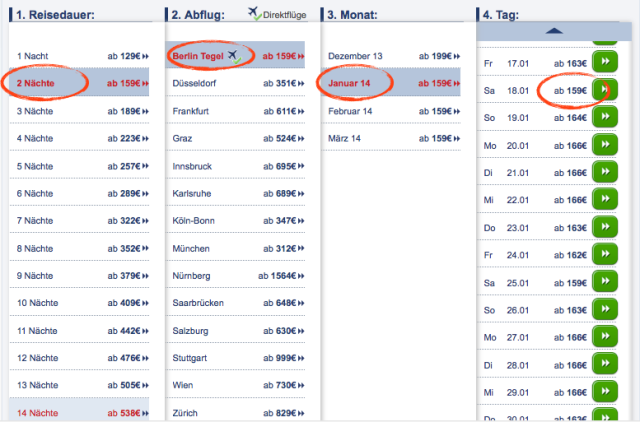The image size is (640, 422).
Task: Select 5 Nächte trip duration
Action: (79, 166)
